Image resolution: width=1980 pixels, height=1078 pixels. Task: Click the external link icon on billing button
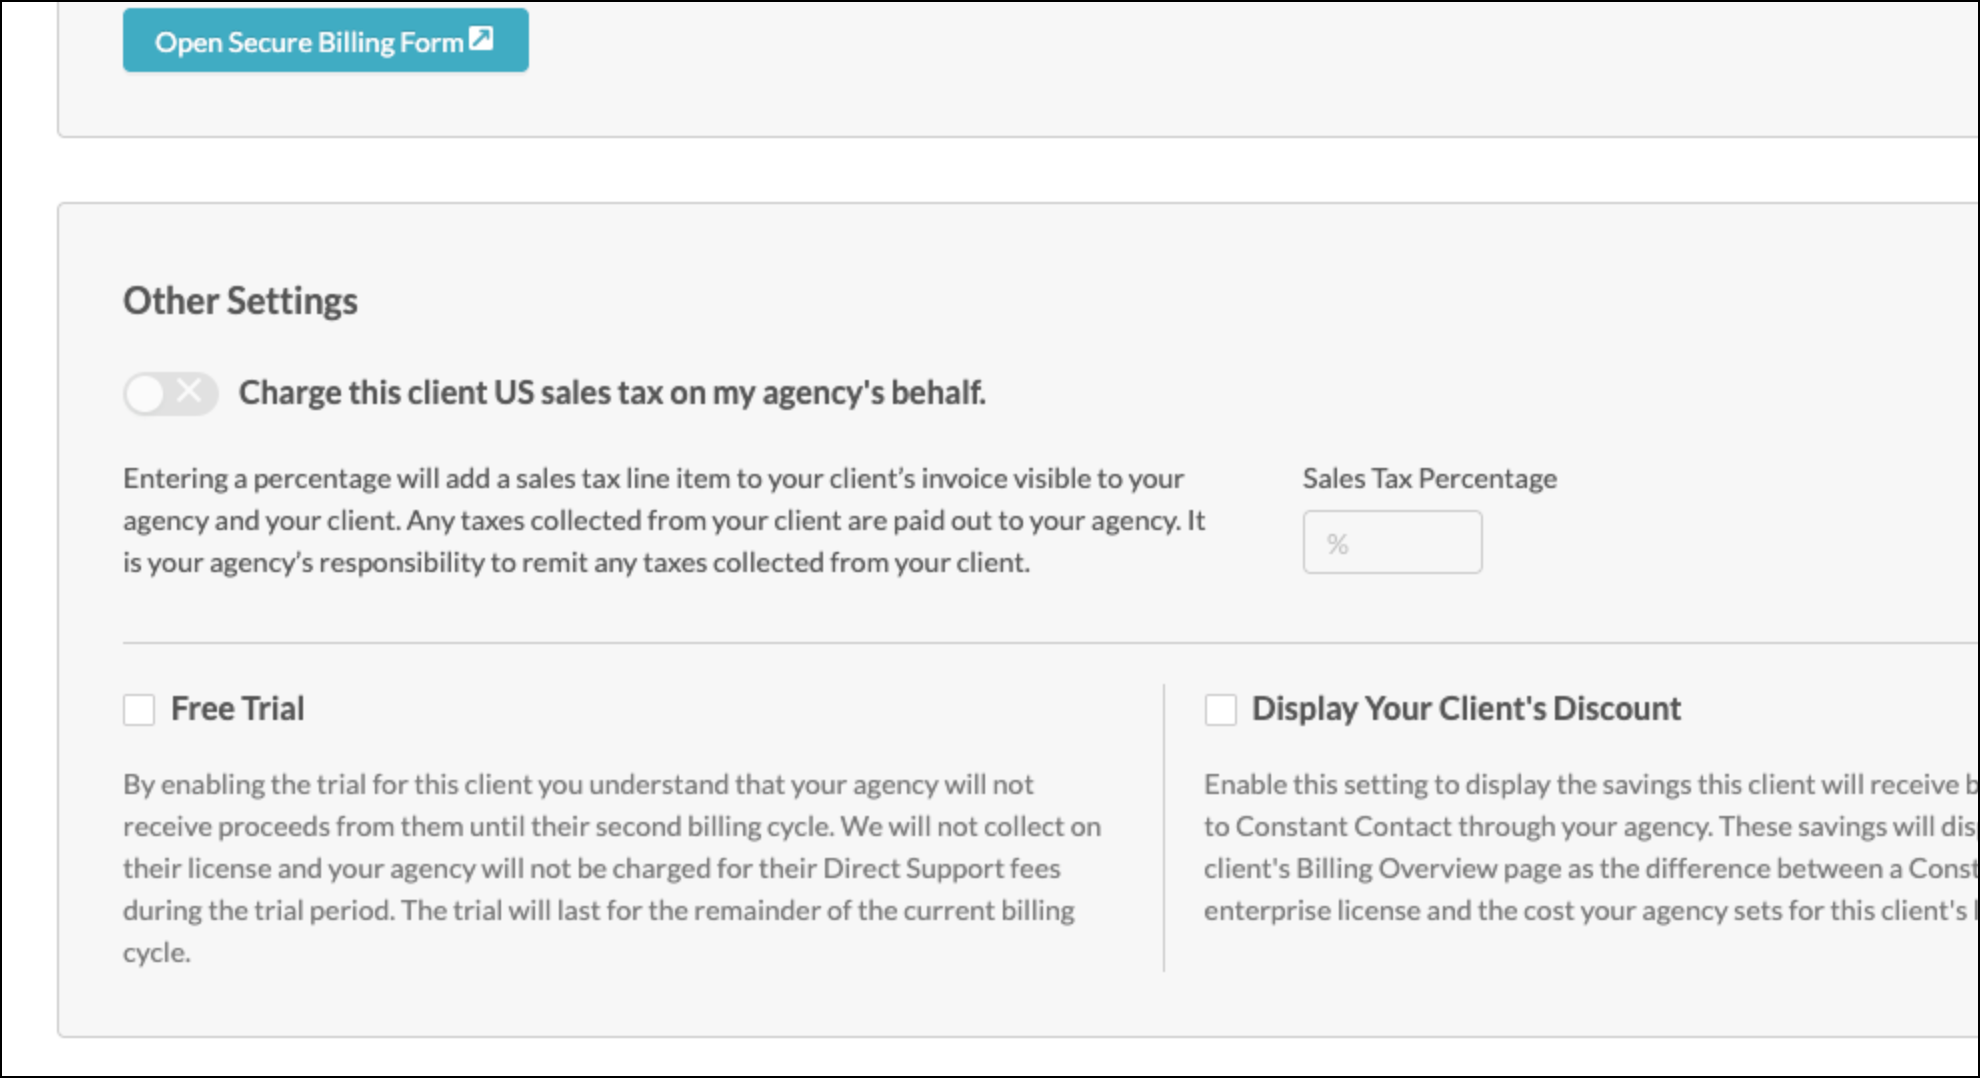pyautogui.click(x=481, y=39)
